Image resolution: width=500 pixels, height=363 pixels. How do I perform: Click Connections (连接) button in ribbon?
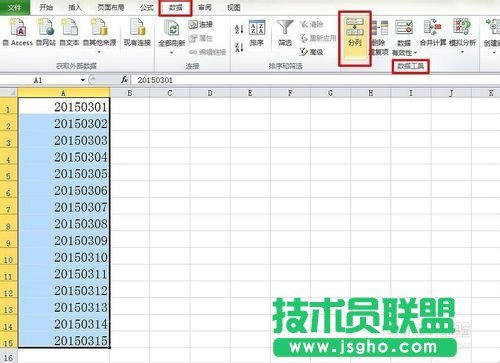pyautogui.click(x=201, y=24)
